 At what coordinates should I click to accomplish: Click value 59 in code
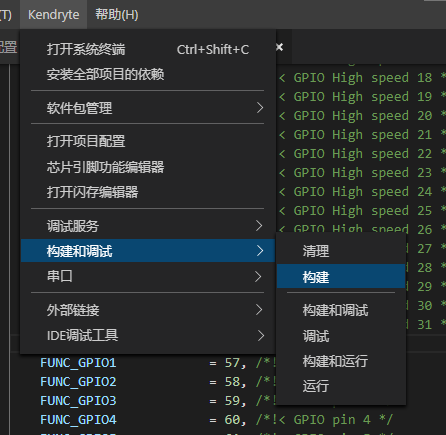click(232, 401)
